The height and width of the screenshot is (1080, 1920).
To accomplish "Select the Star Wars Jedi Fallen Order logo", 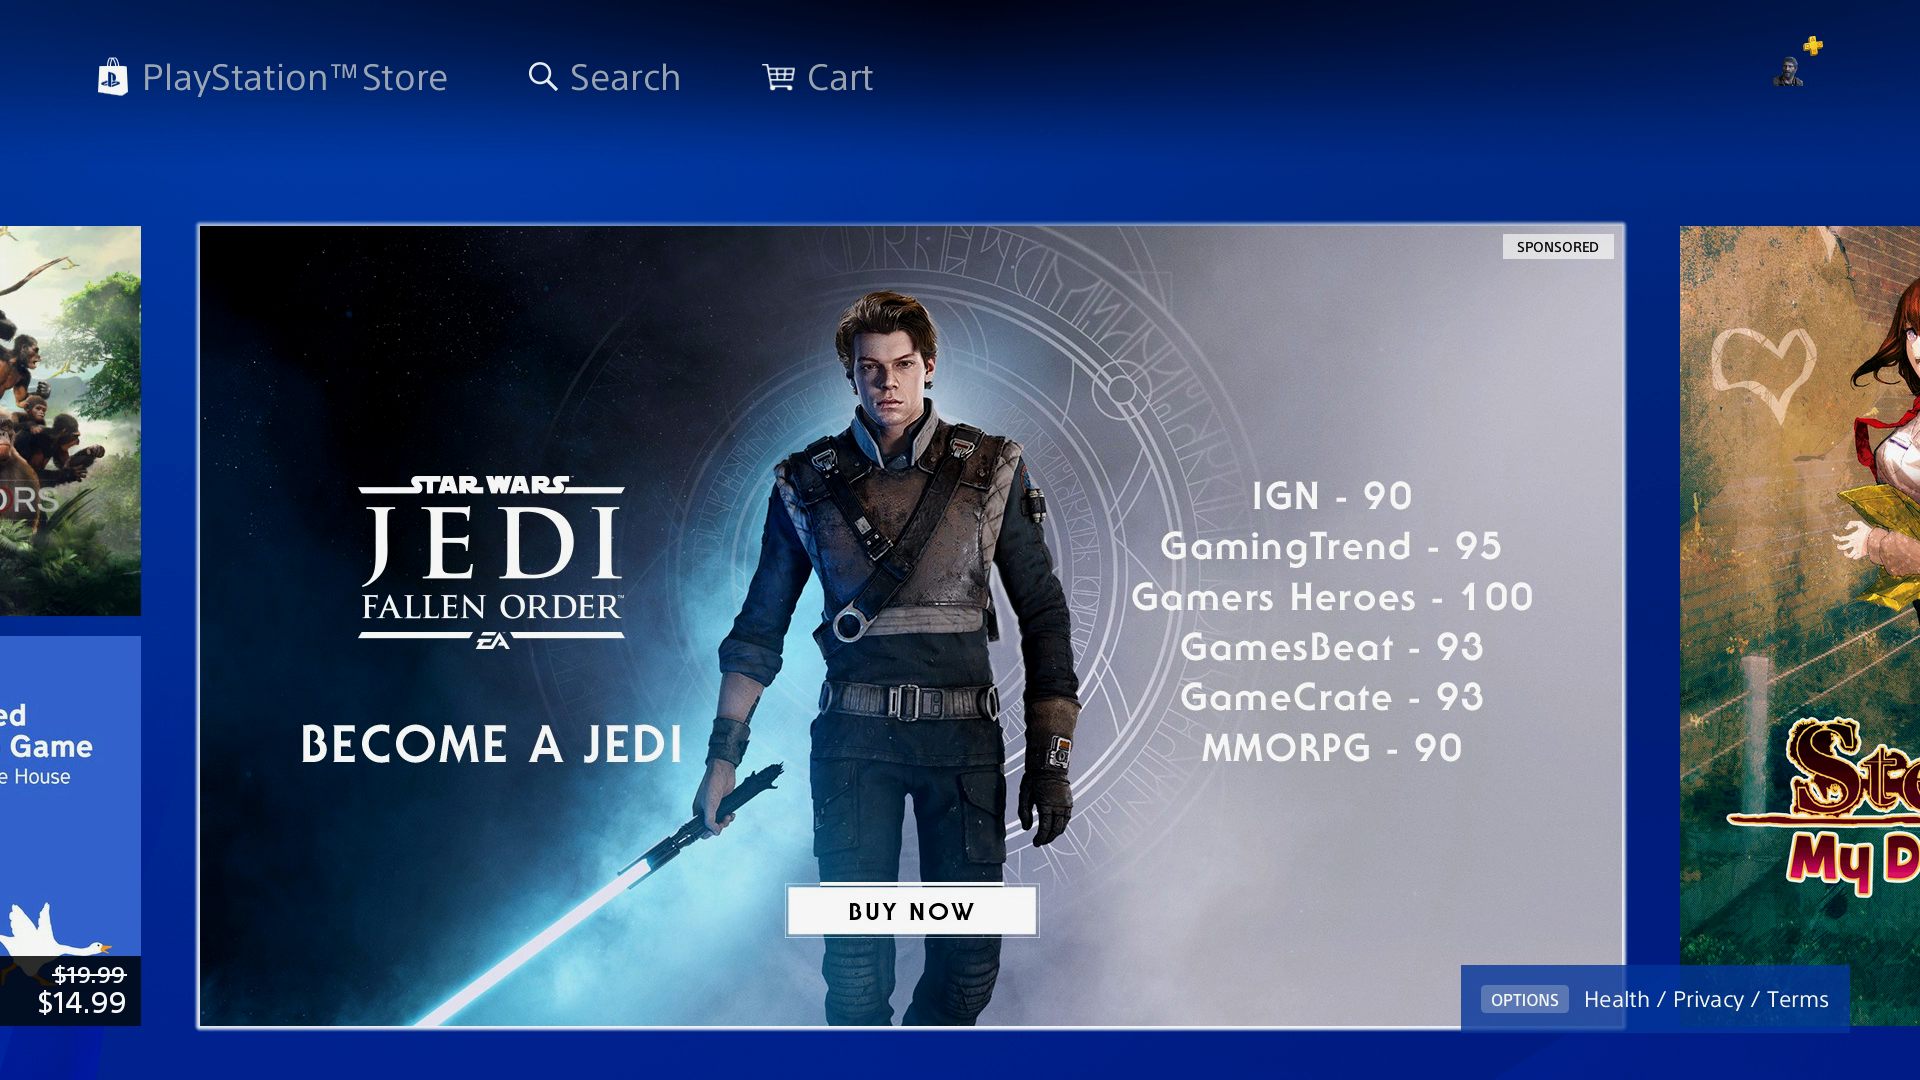I will pos(494,545).
